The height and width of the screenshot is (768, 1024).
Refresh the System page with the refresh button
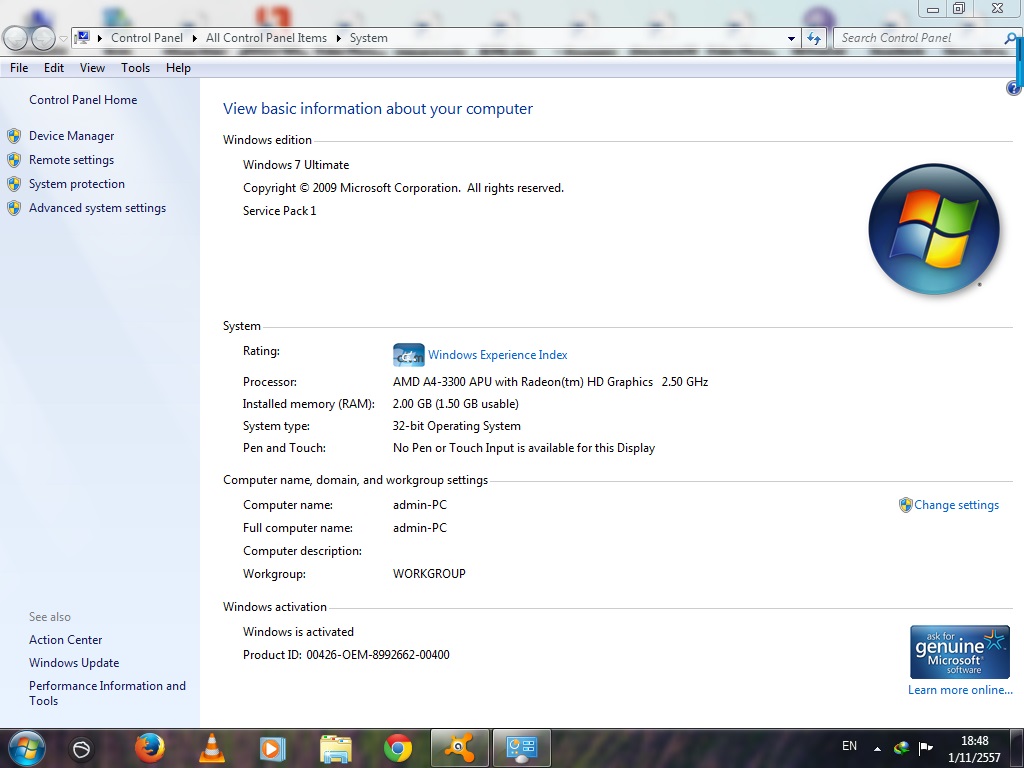(x=814, y=39)
